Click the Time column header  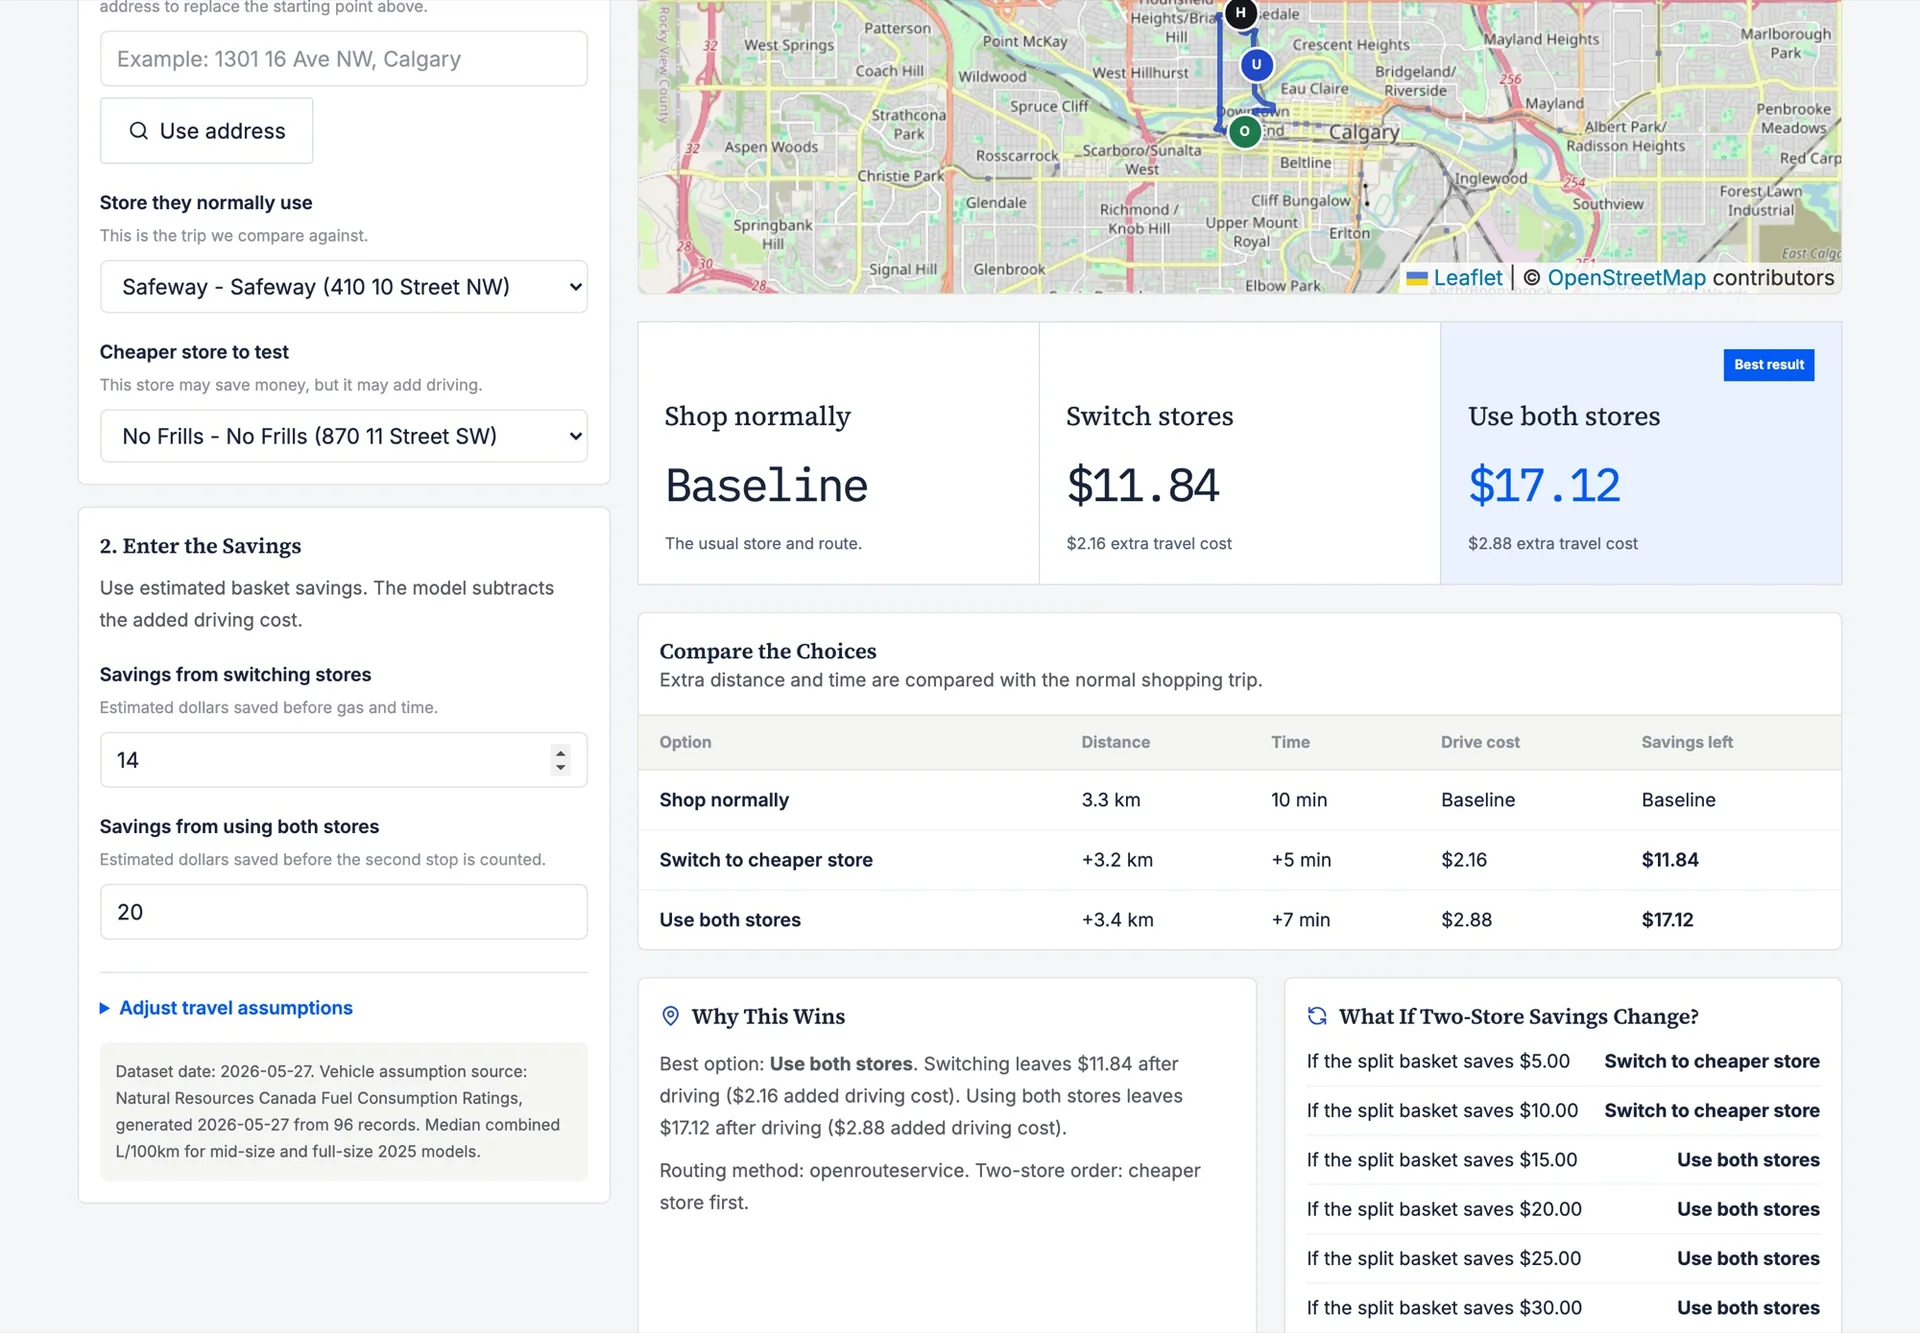[x=1290, y=742]
